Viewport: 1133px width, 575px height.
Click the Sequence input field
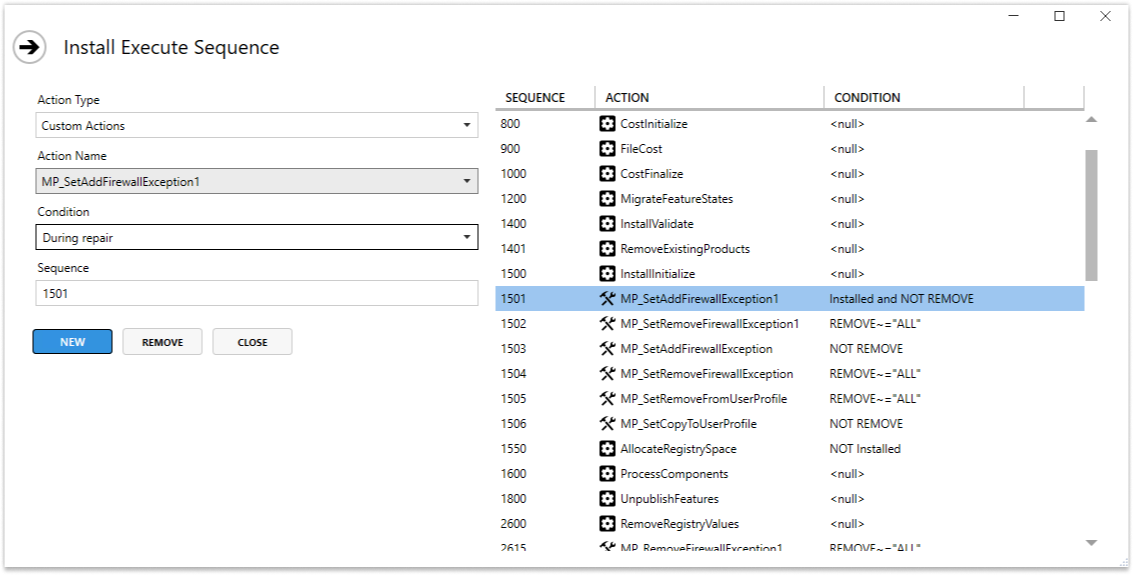coord(257,293)
